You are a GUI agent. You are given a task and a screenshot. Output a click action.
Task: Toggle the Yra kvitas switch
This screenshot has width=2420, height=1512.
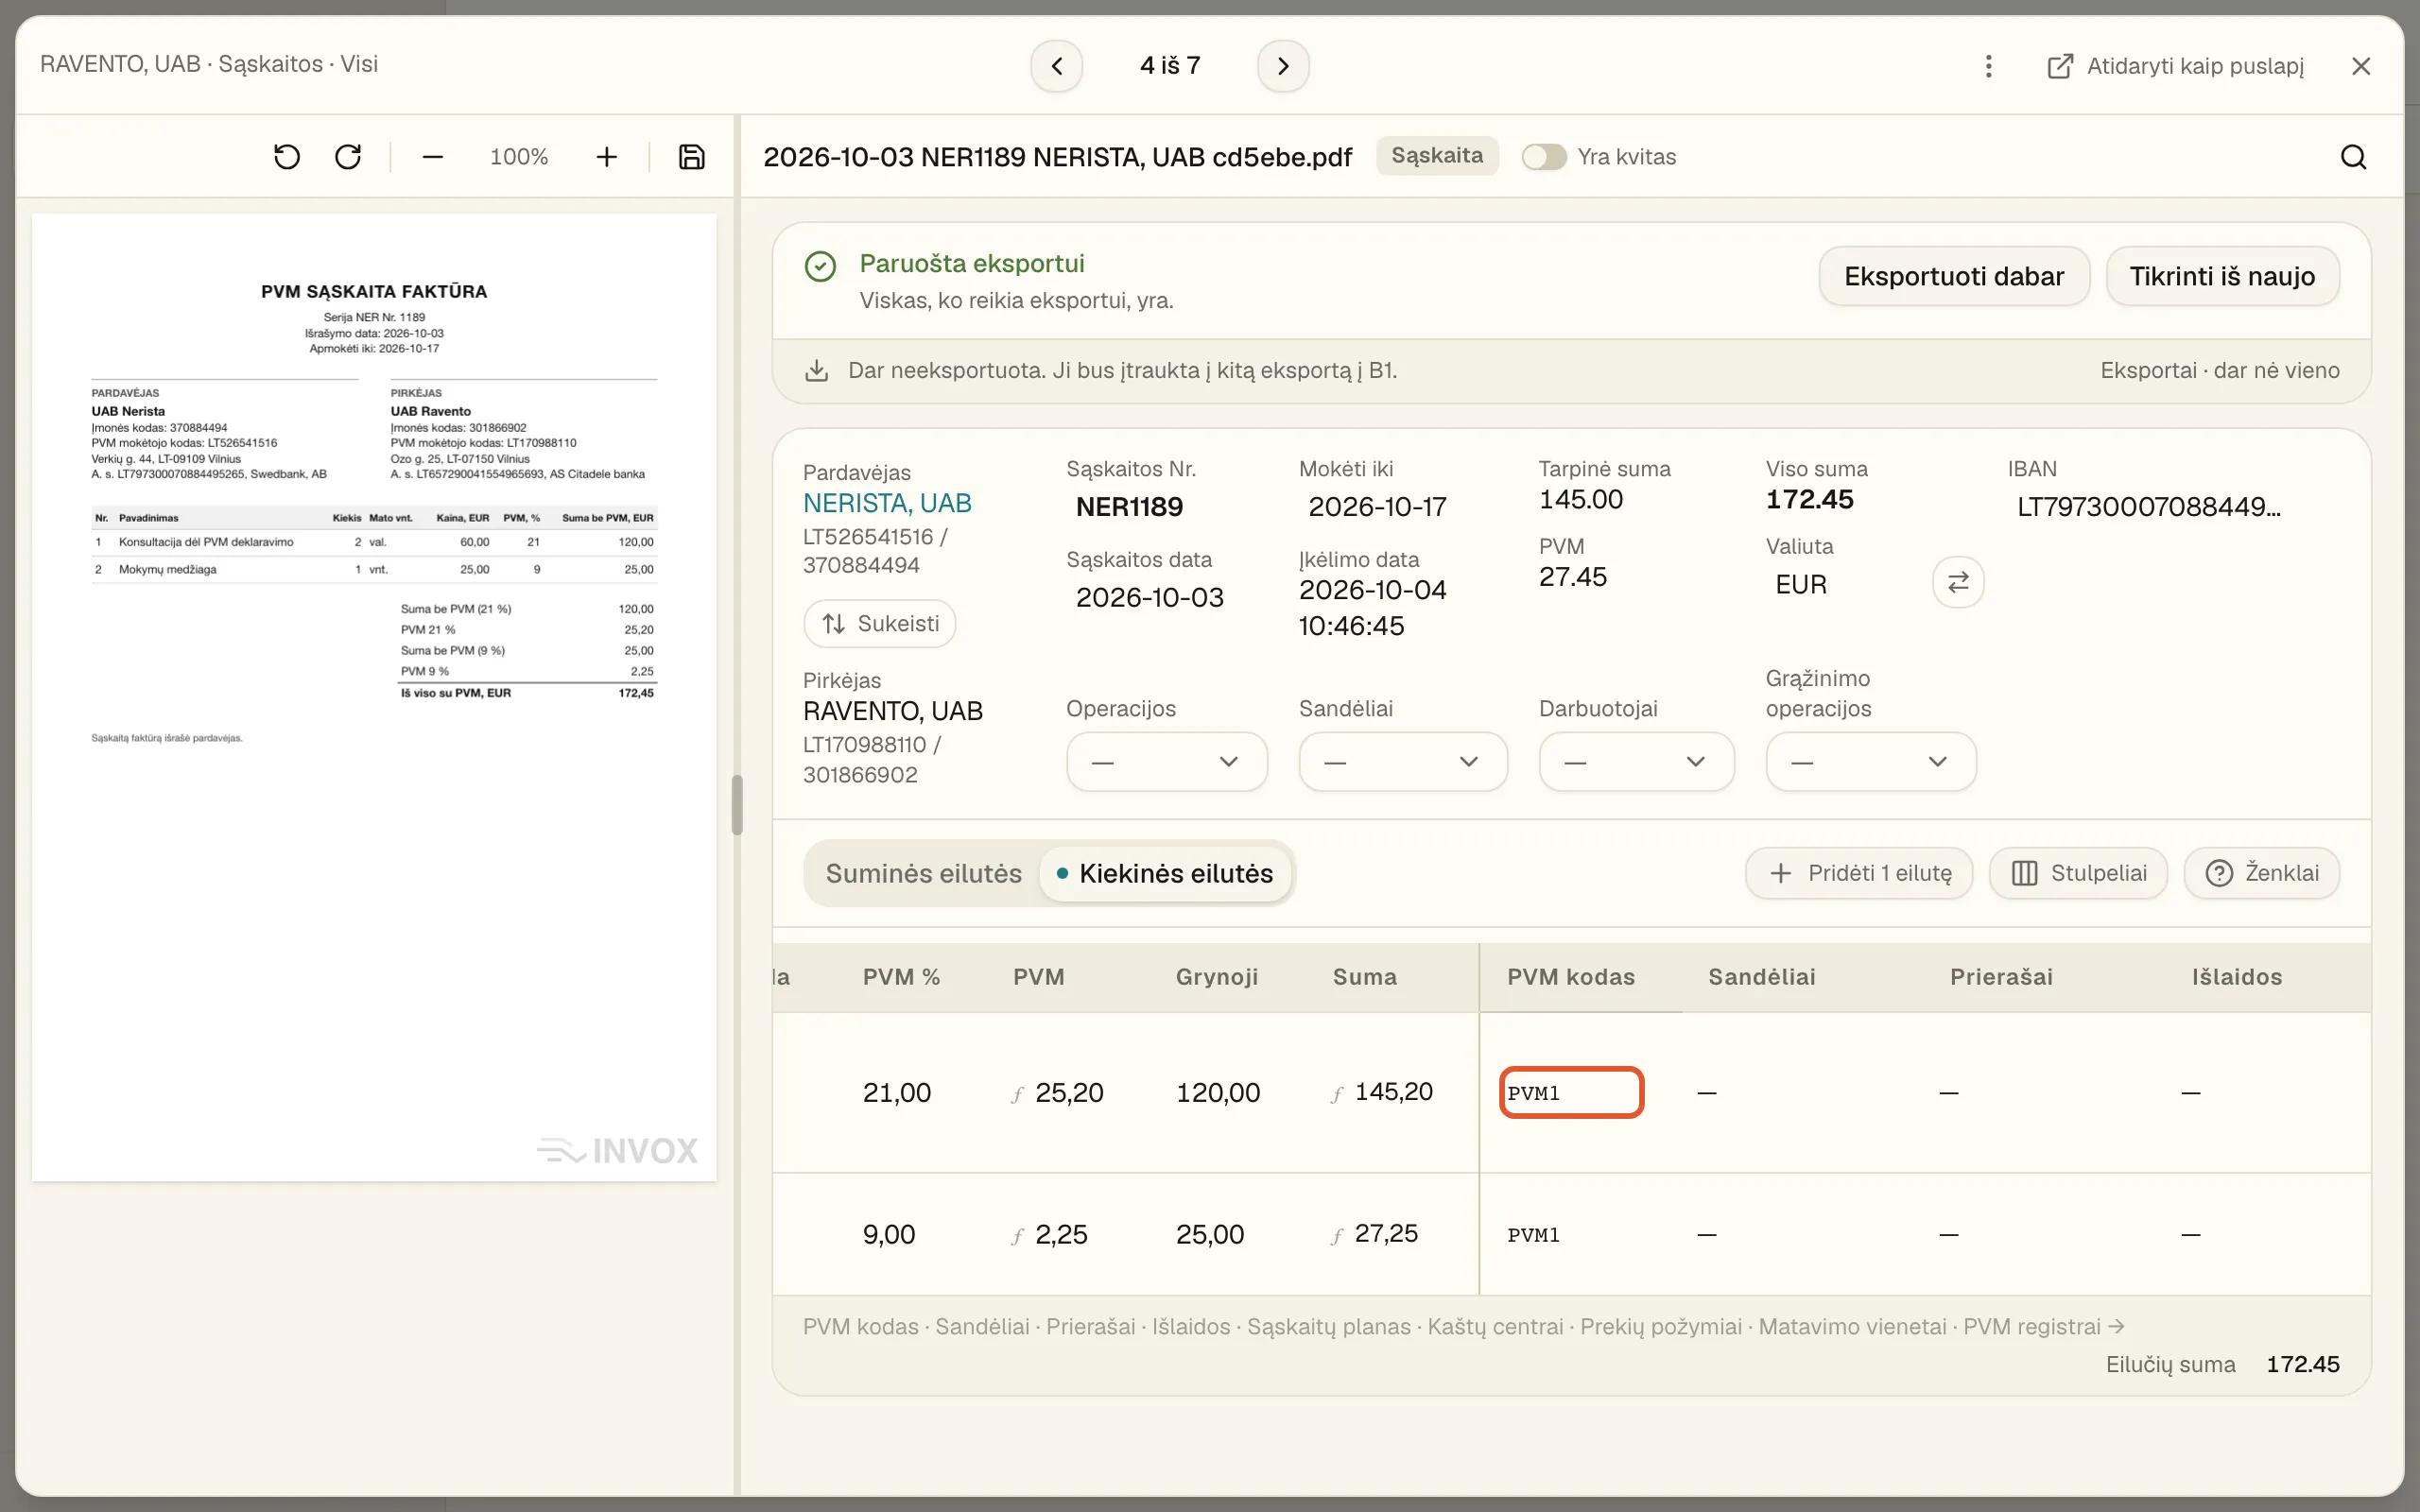tap(1543, 157)
